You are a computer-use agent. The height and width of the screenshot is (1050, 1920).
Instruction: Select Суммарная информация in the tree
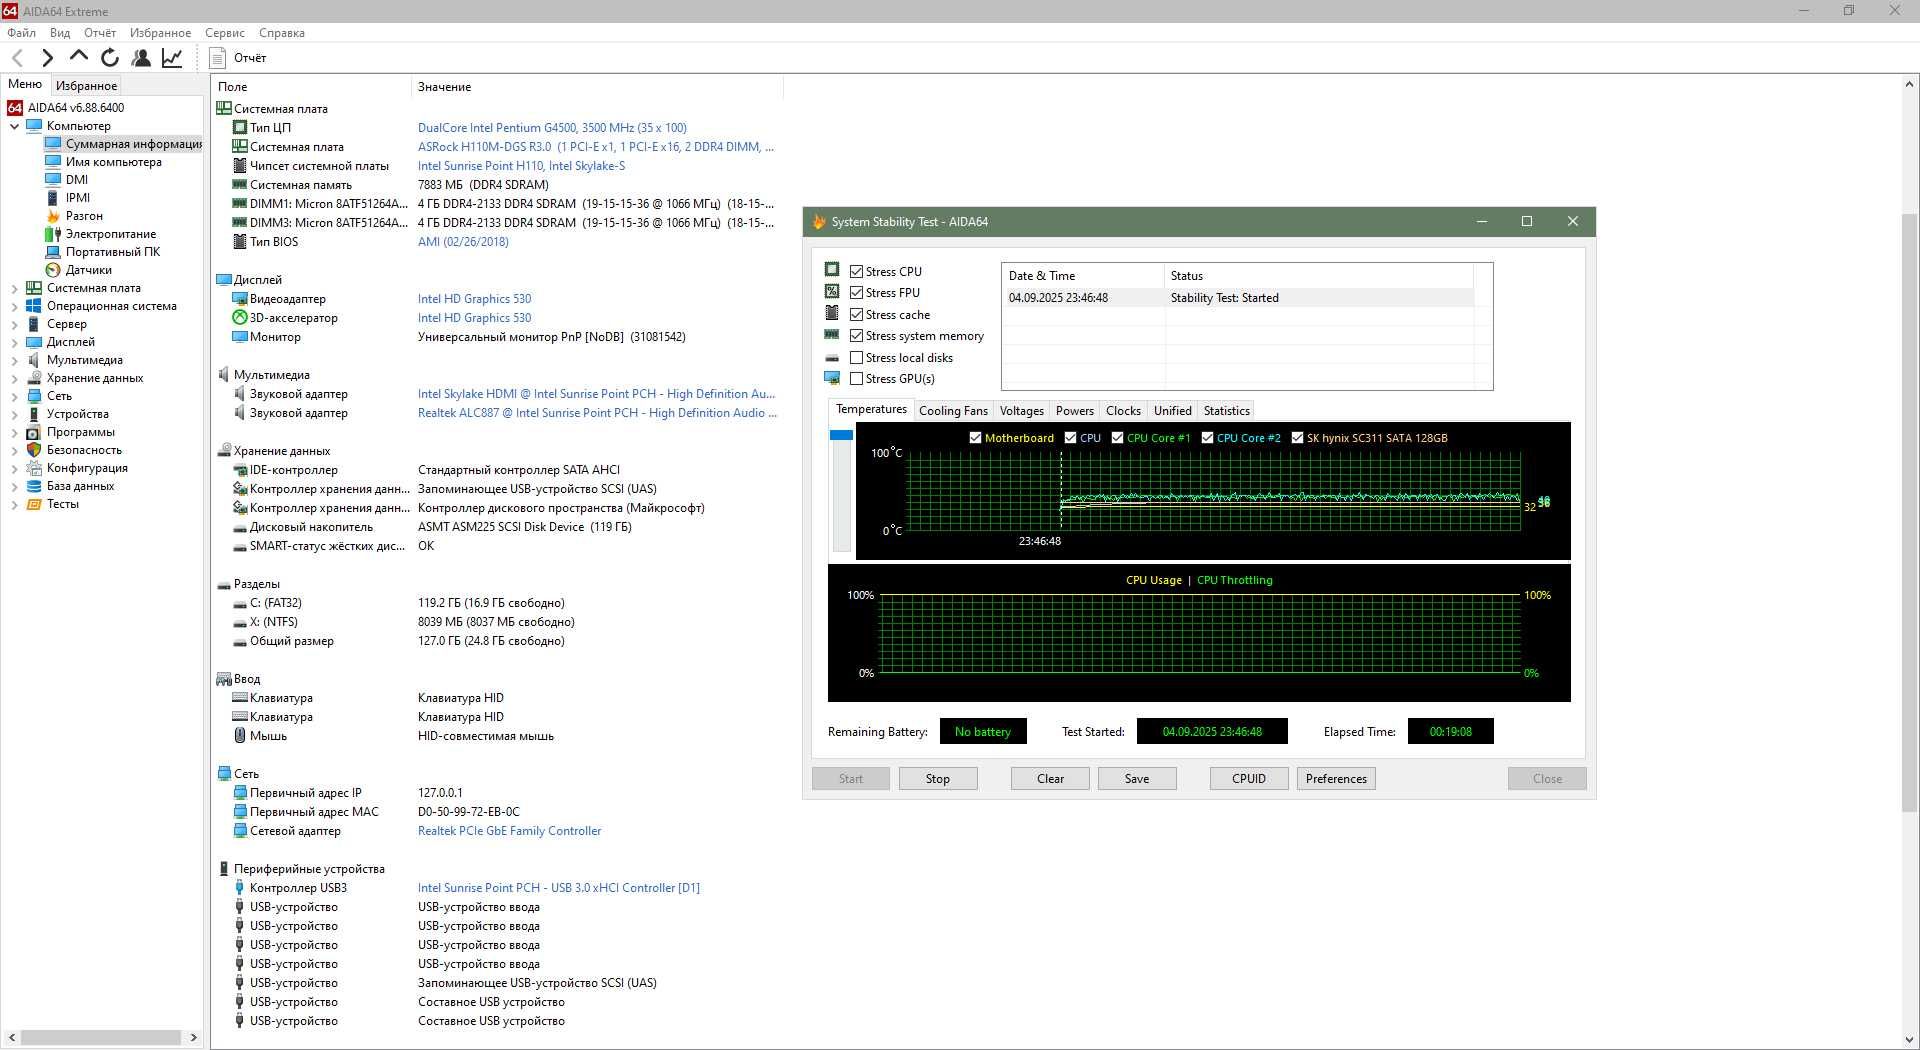(133, 144)
